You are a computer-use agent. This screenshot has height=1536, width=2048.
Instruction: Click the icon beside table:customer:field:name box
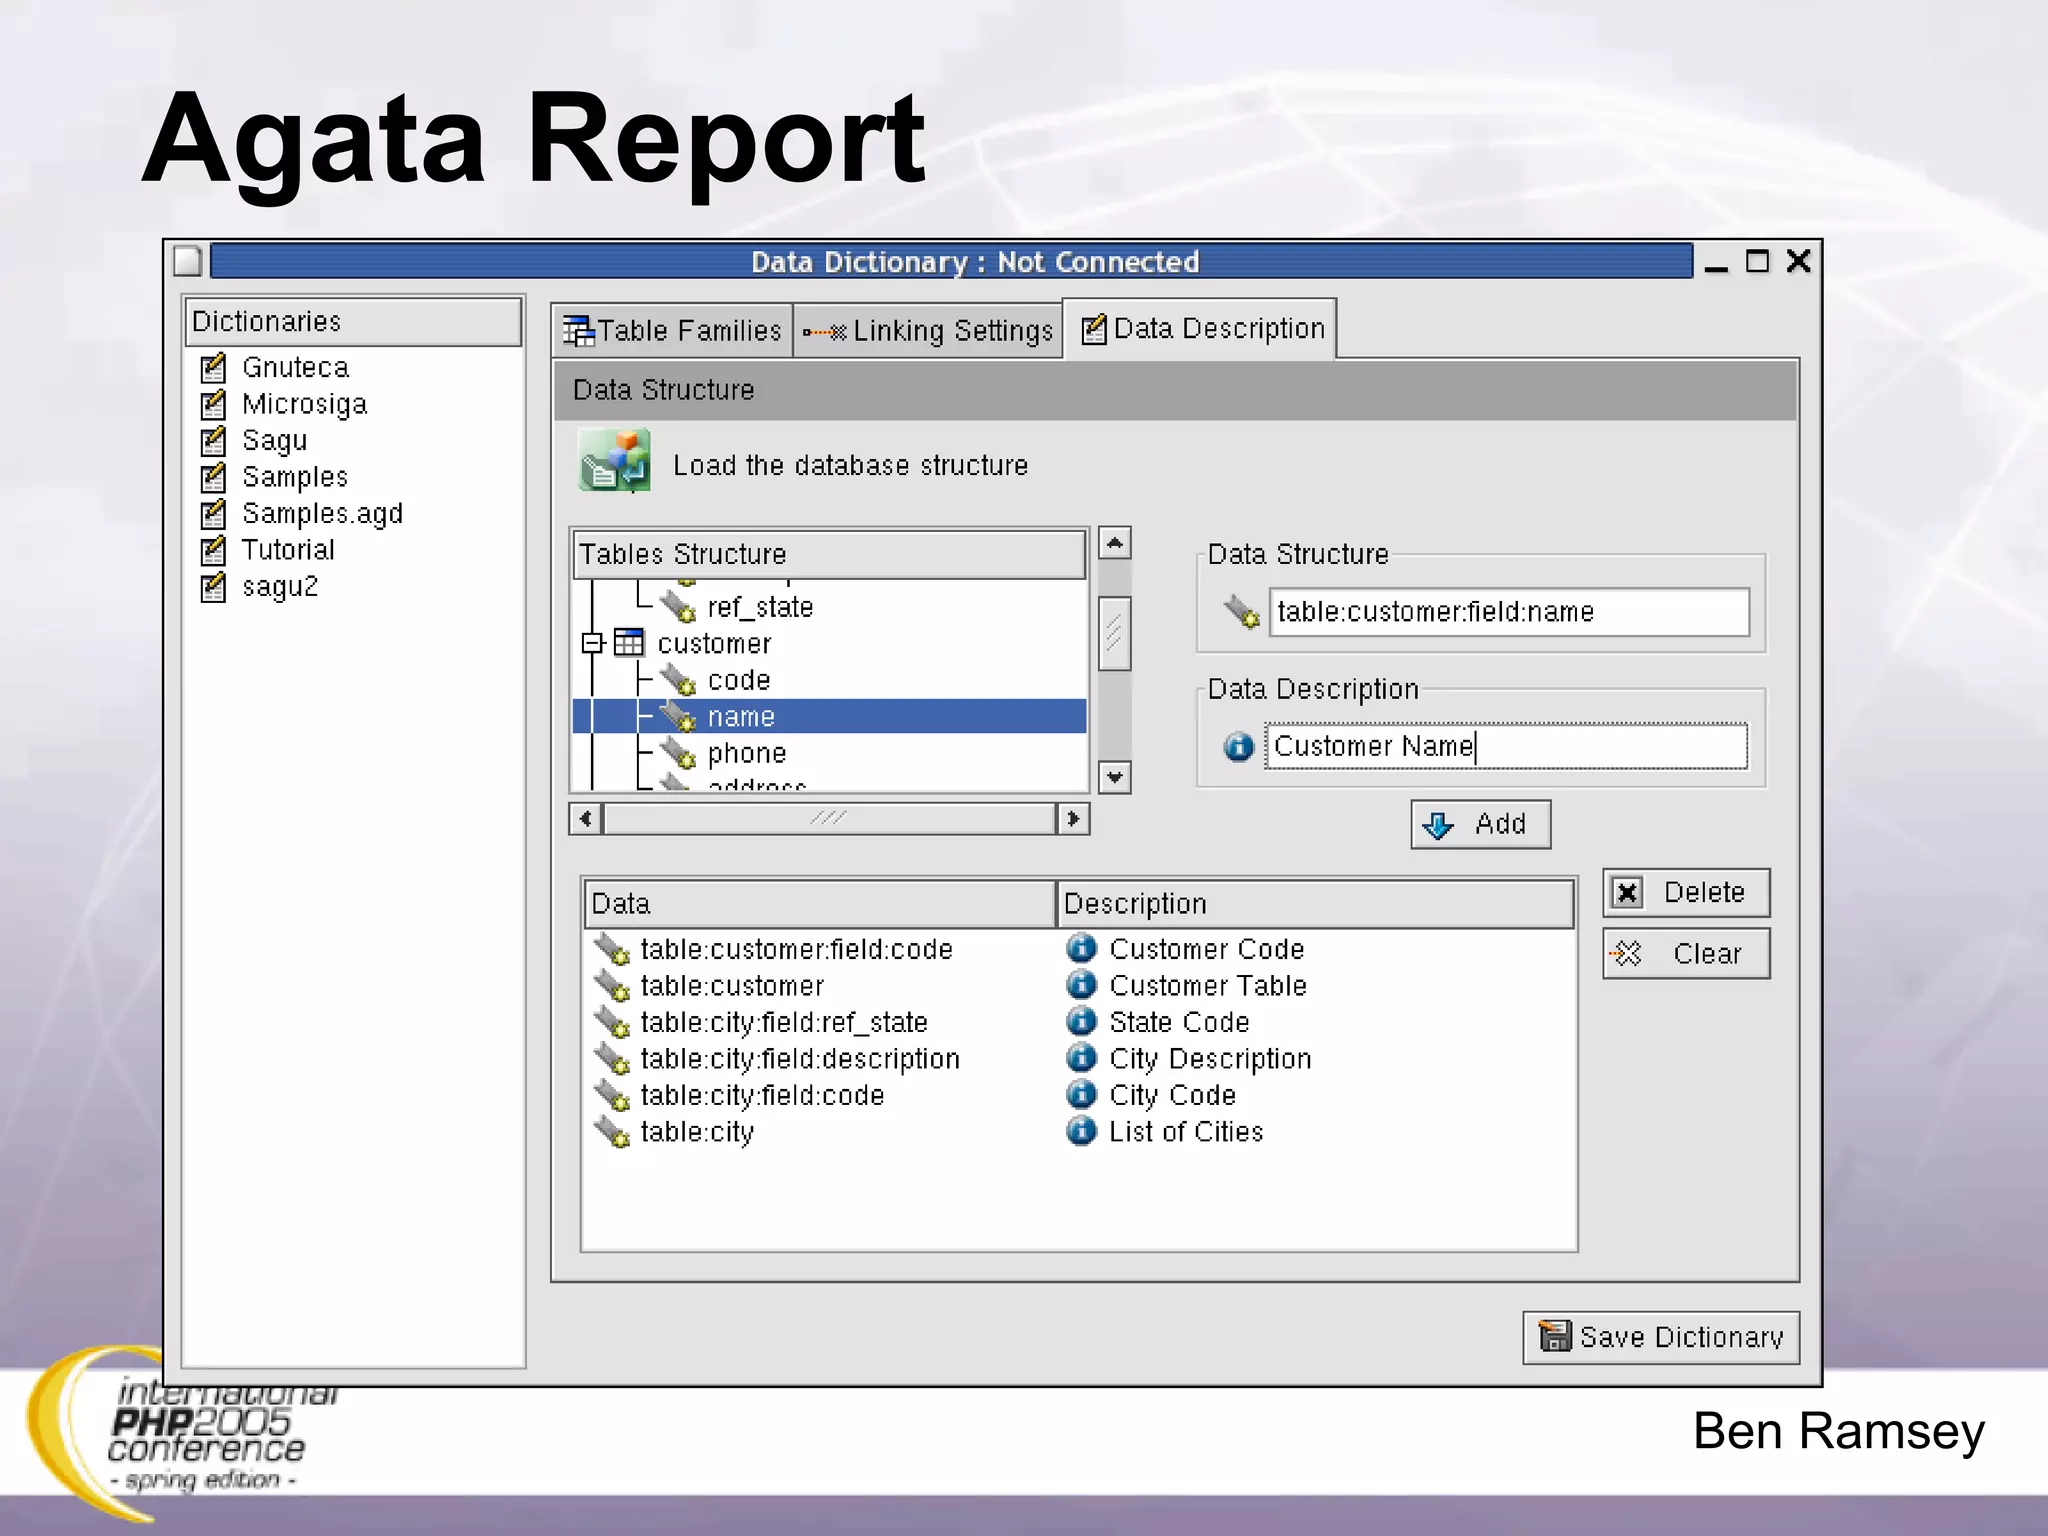(1241, 611)
